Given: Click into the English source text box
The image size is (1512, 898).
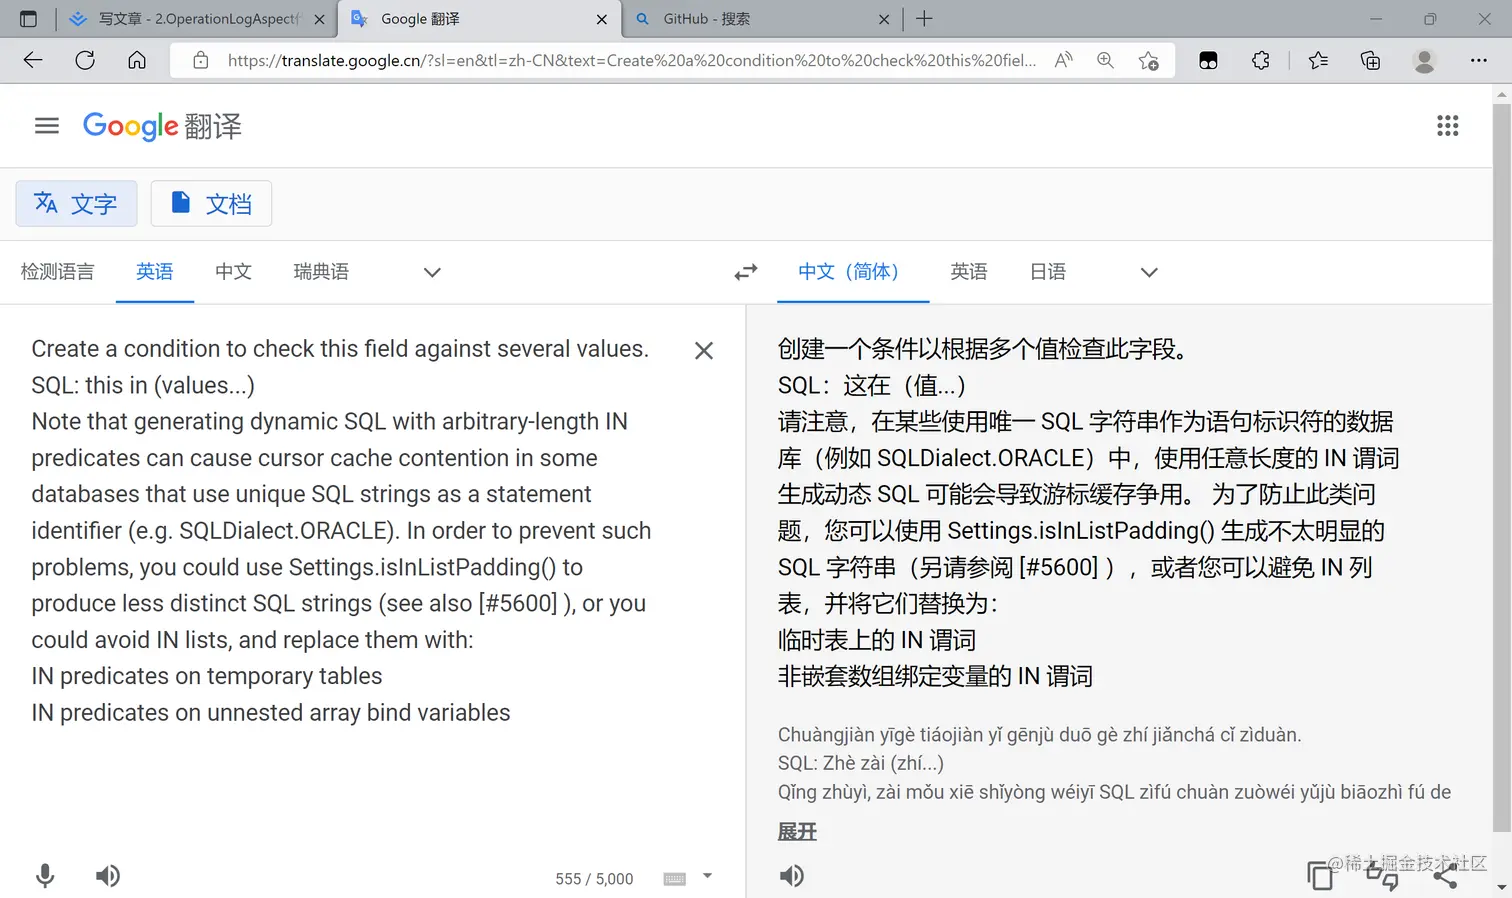Looking at the screenshot, I should click(x=342, y=530).
